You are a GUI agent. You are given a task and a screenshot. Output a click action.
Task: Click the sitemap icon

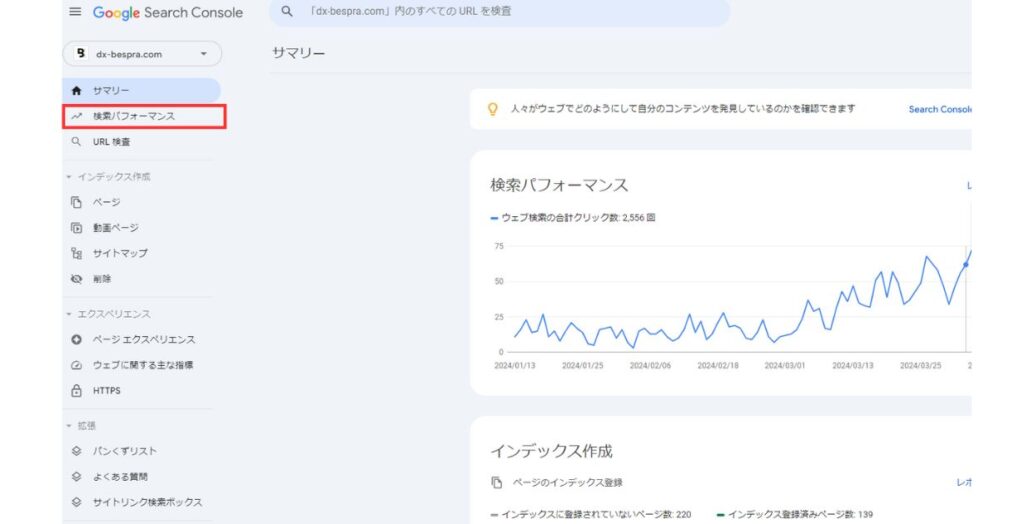(x=76, y=254)
